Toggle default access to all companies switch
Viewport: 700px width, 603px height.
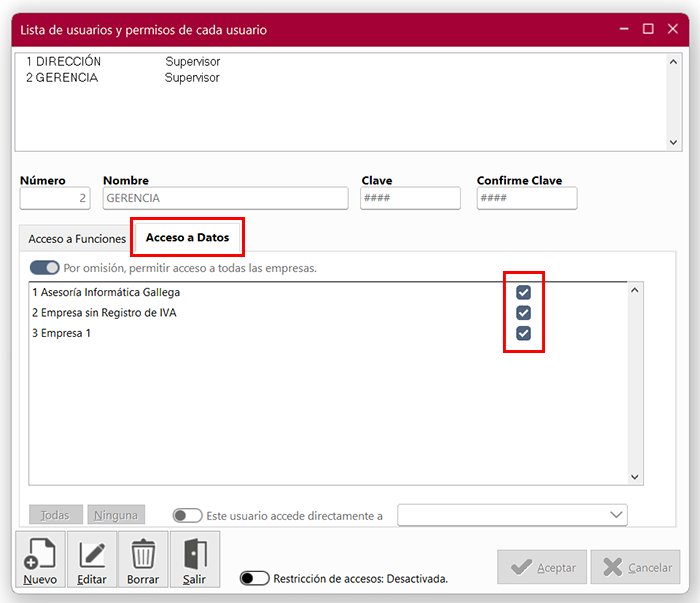[45, 268]
